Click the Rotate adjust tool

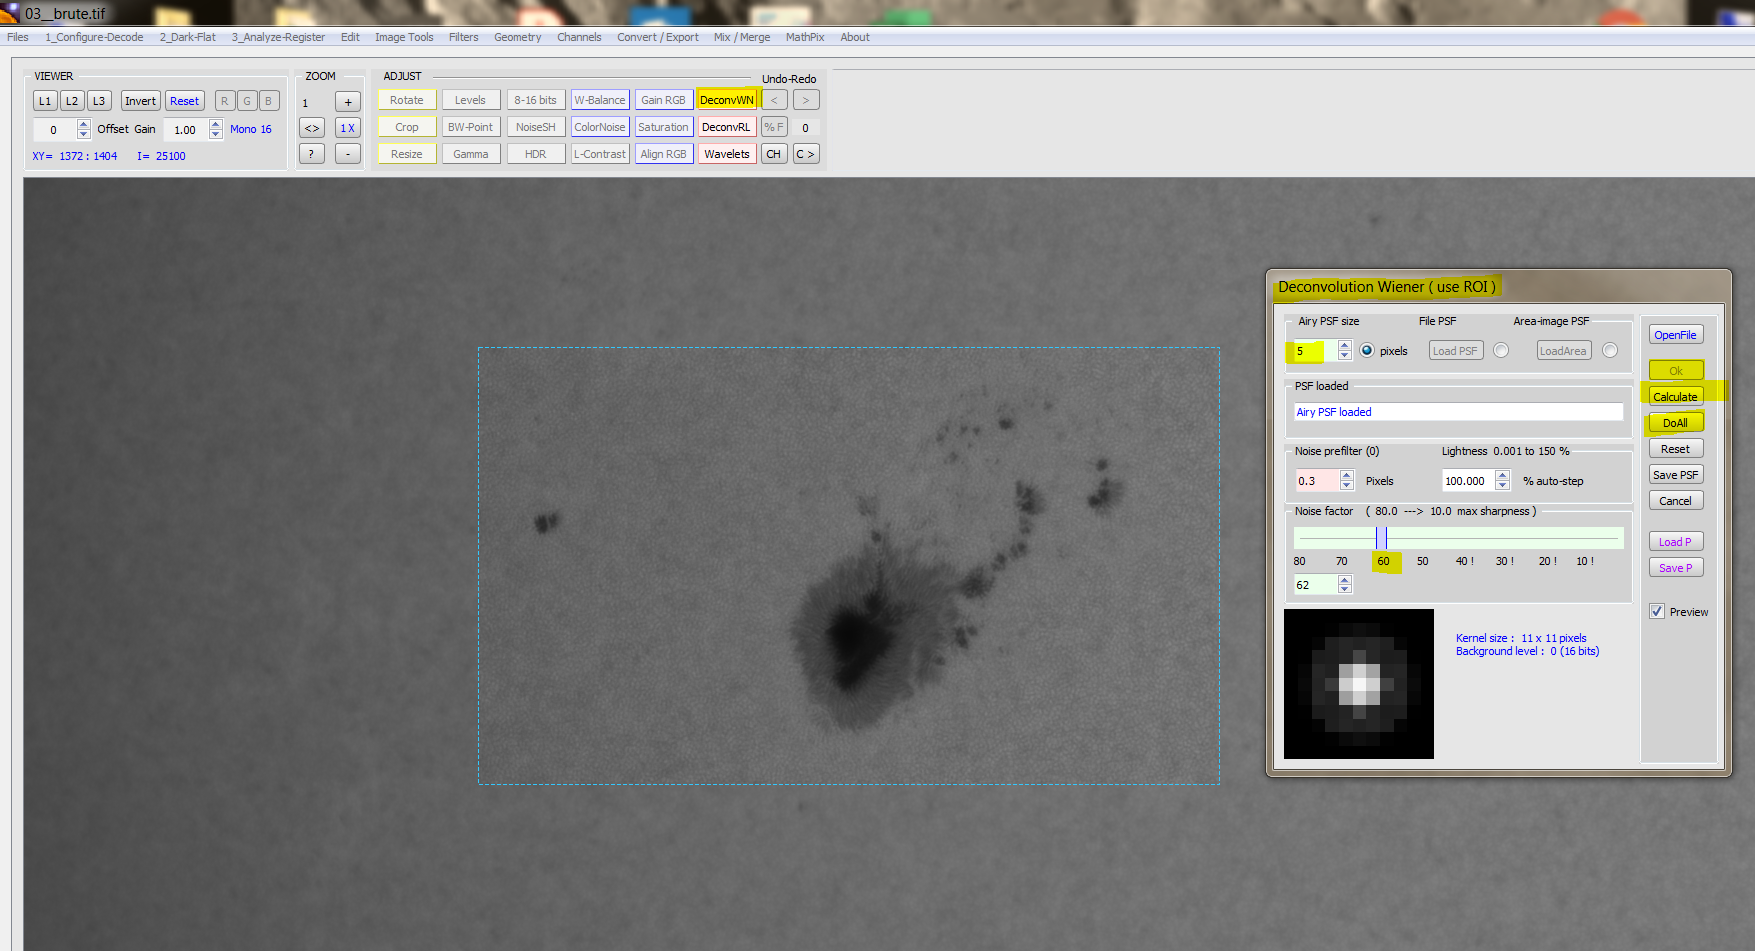click(407, 100)
